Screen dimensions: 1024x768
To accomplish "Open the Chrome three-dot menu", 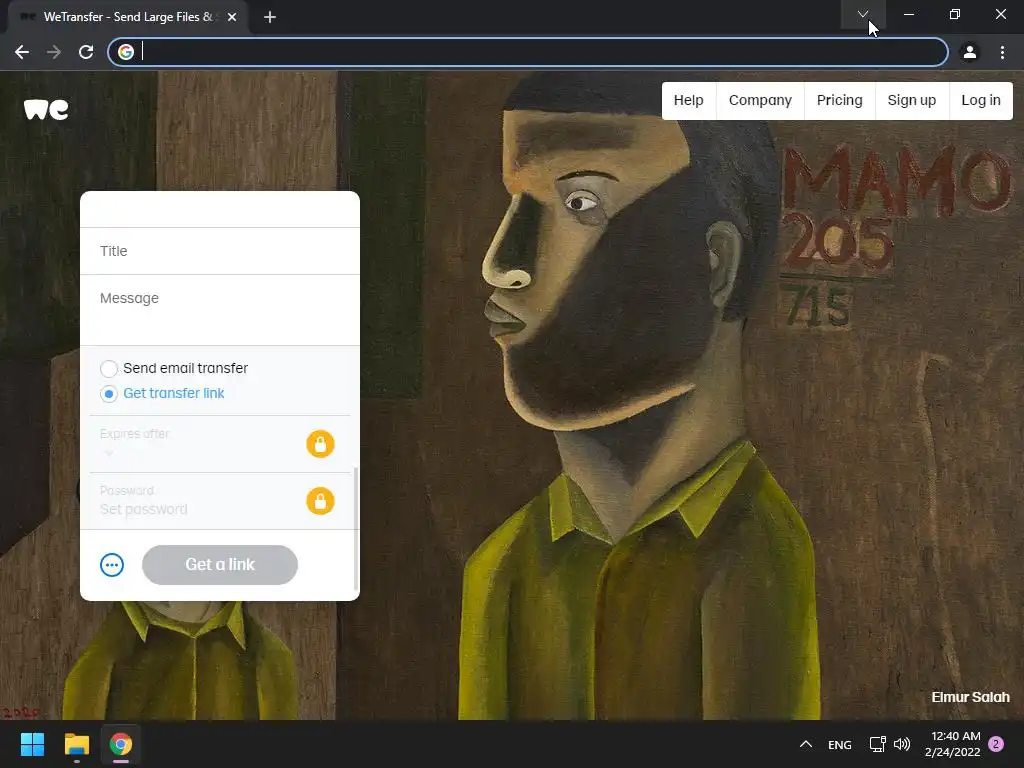I will (1002, 52).
